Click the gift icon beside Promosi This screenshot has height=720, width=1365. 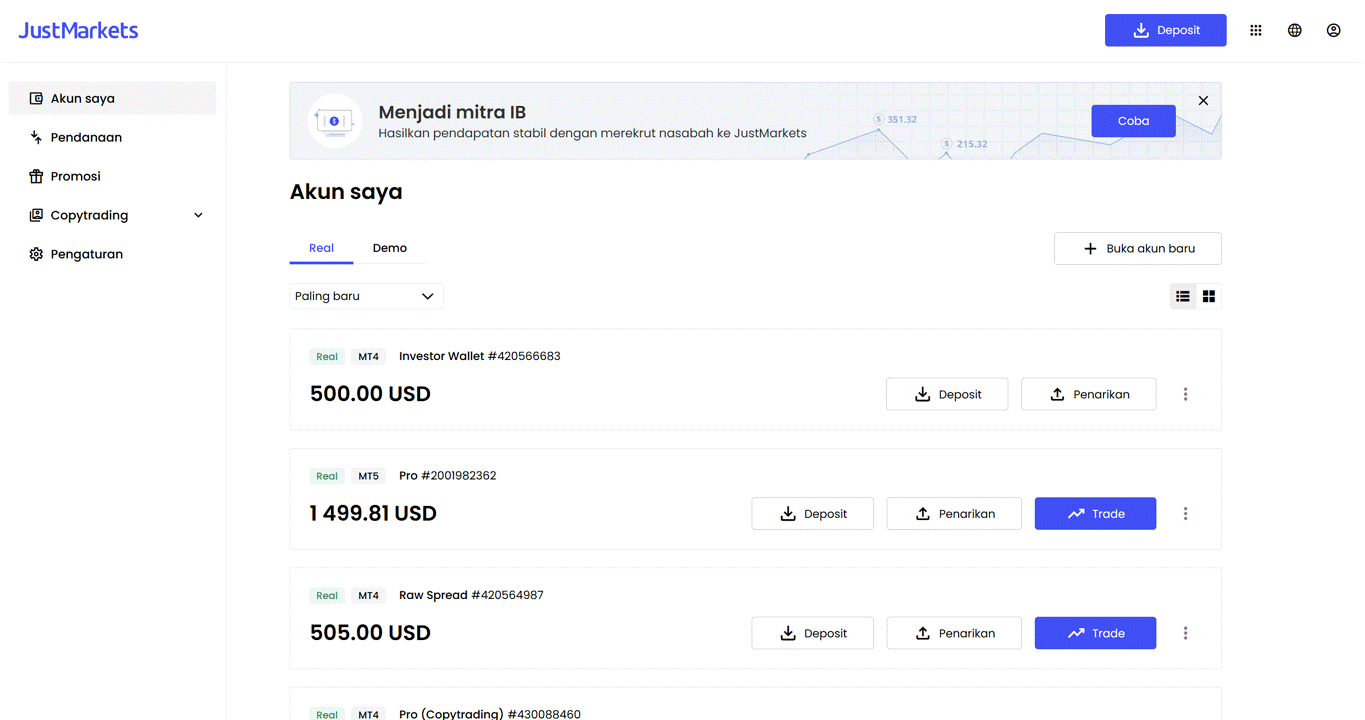tap(36, 176)
